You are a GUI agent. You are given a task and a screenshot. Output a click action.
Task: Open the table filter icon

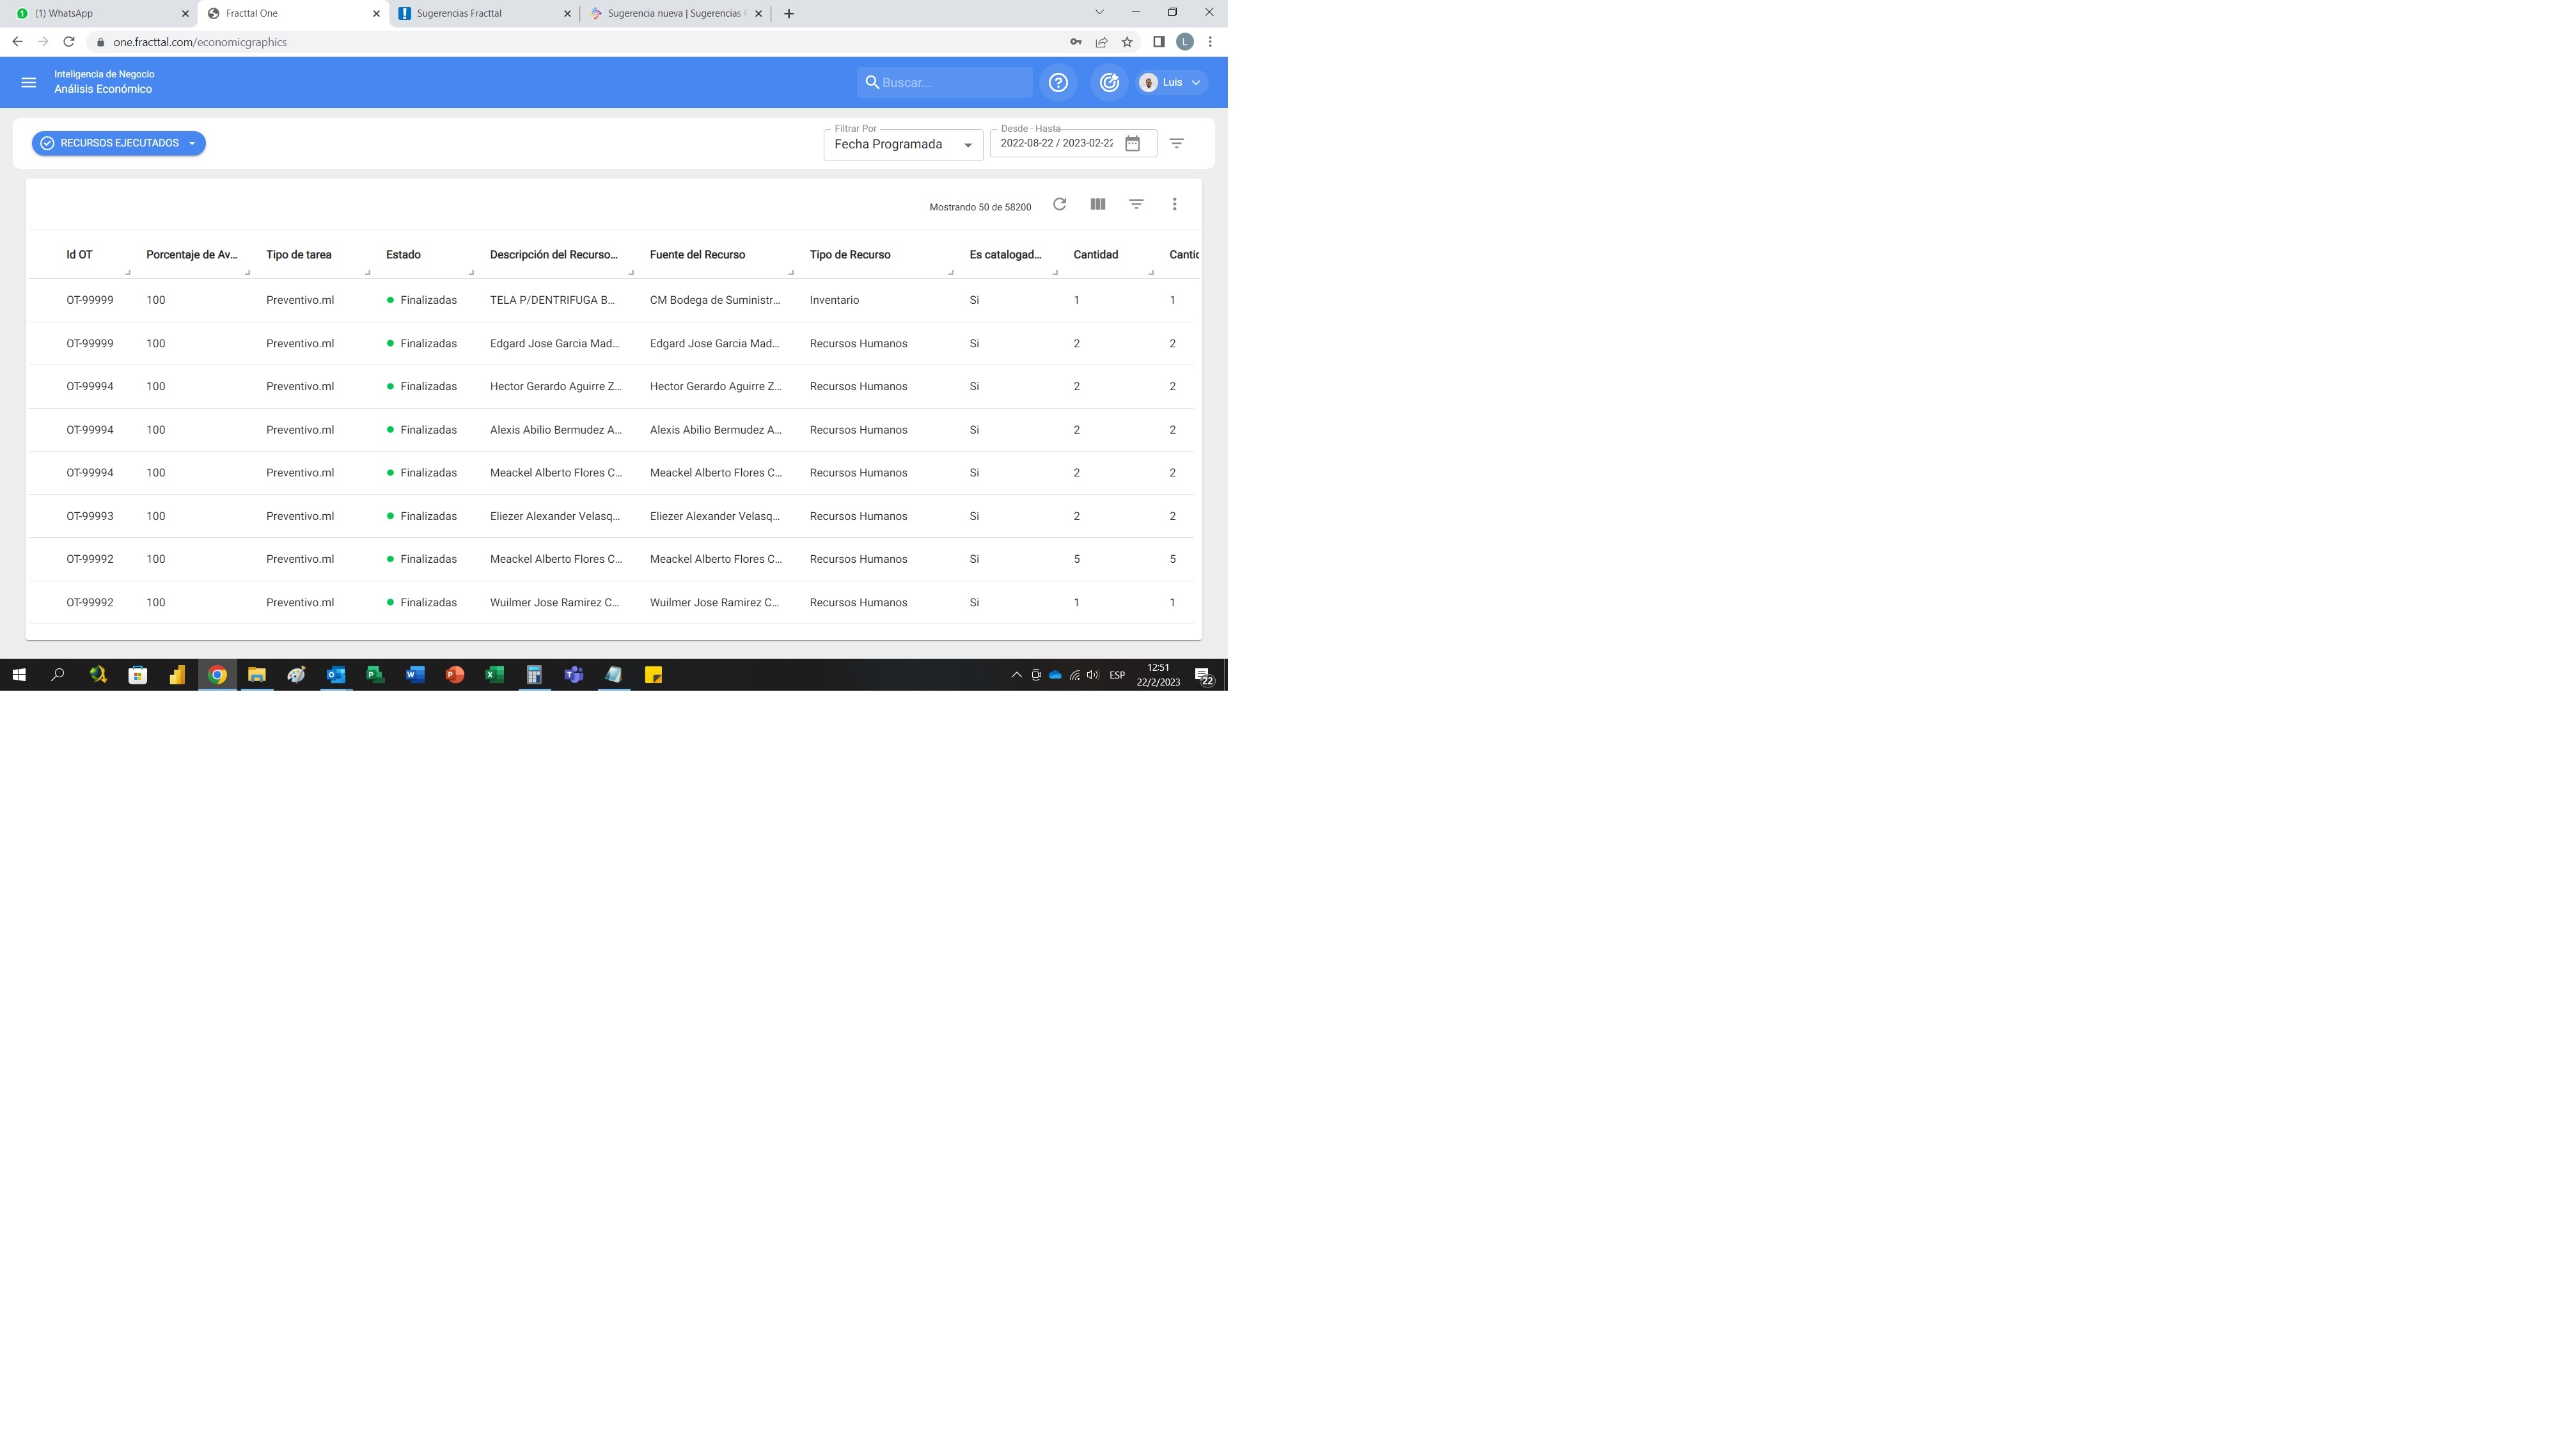click(x=1136, y=204)
